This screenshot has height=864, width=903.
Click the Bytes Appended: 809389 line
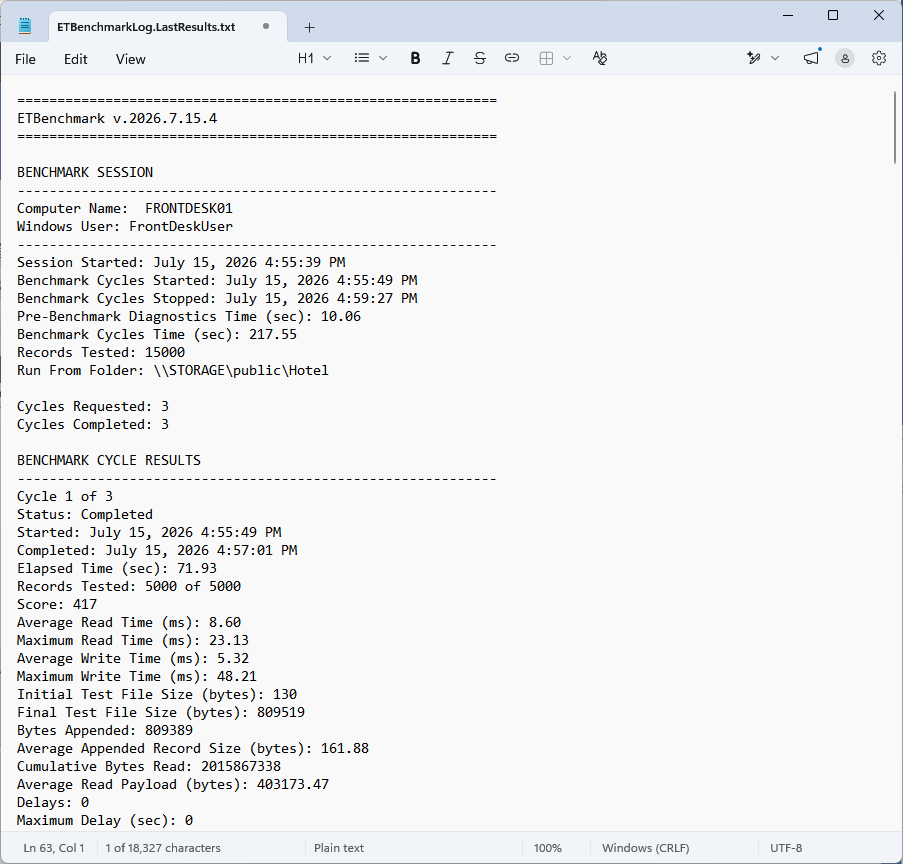tap(105, 730)
